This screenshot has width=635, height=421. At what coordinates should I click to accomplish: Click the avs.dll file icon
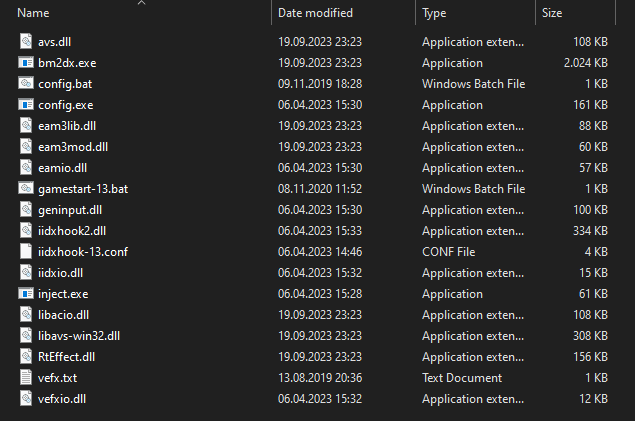tap(27, 42)
